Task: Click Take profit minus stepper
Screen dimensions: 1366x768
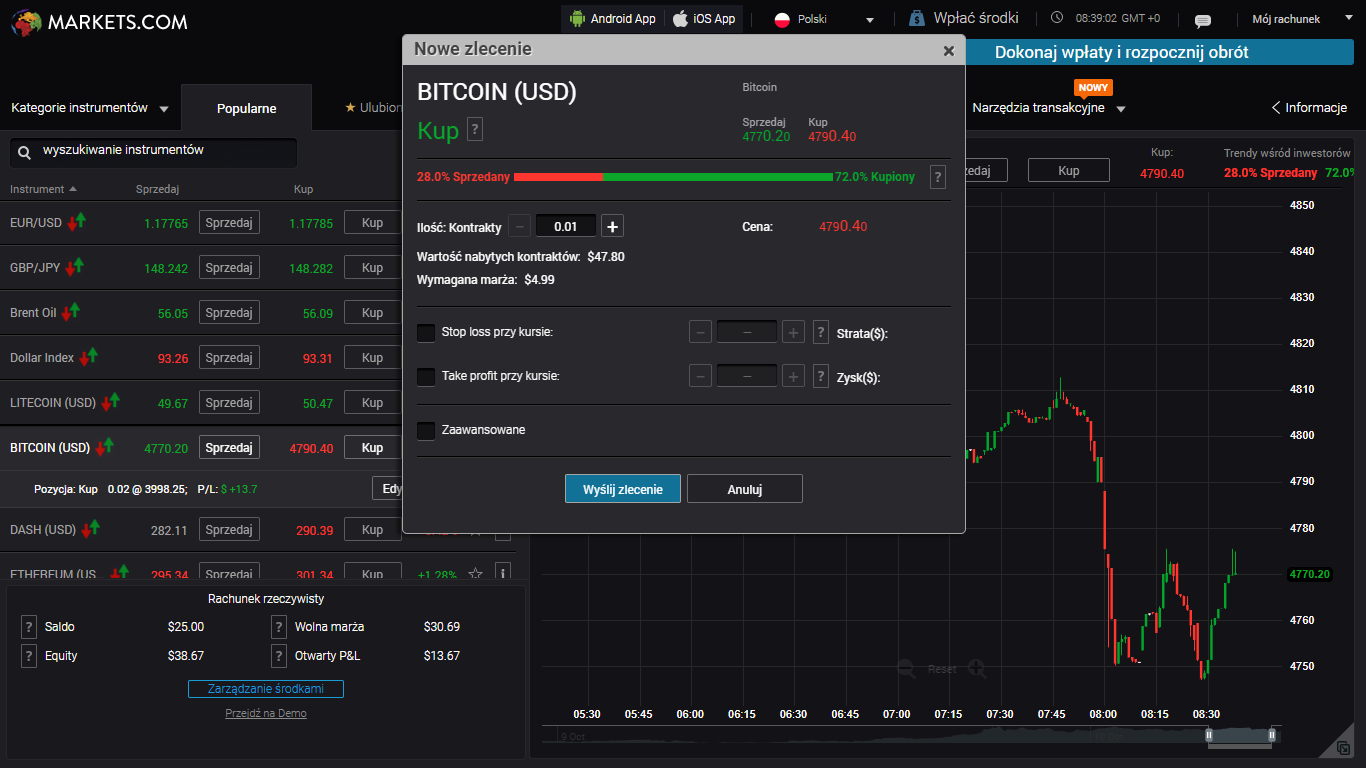Action: pos(701,377)
